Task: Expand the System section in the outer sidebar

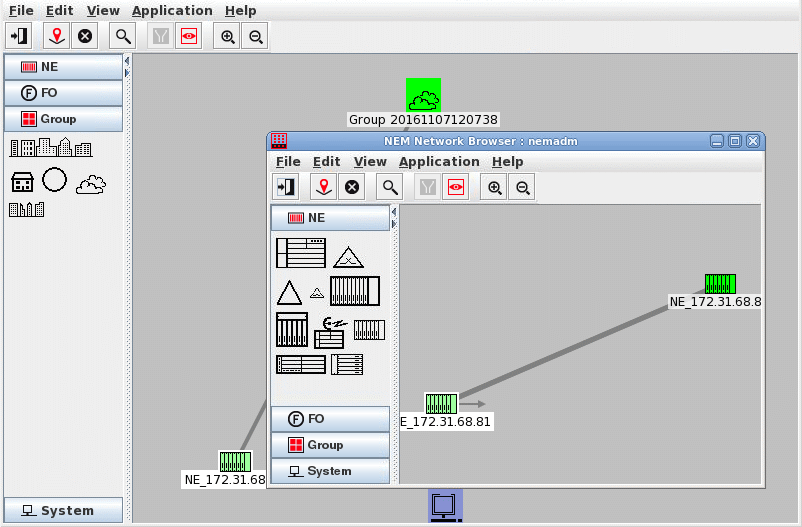Action: point(63,510)
